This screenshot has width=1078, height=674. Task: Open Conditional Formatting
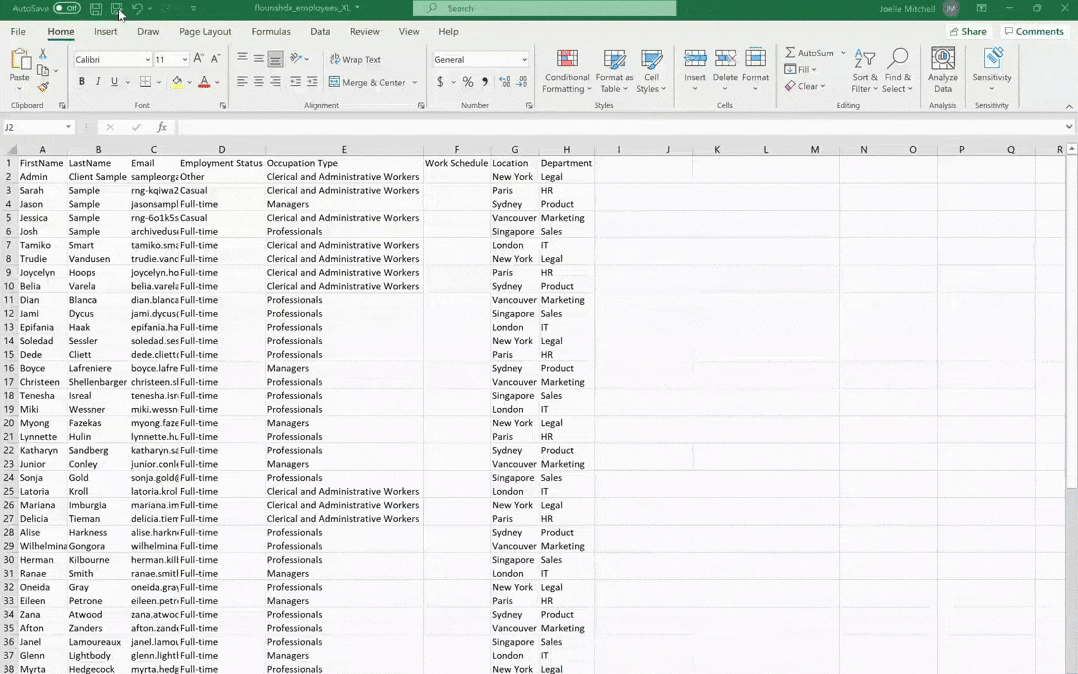(x=566, y=71)
